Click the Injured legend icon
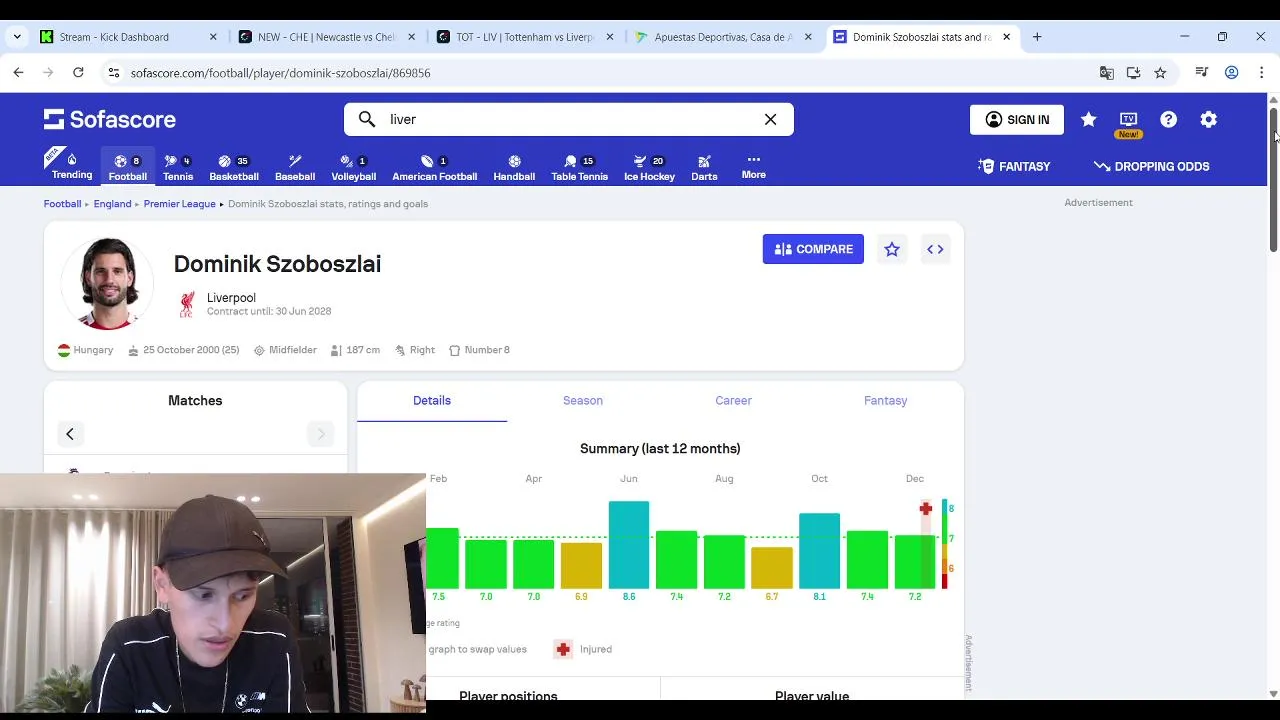 [x=563, y=649]
